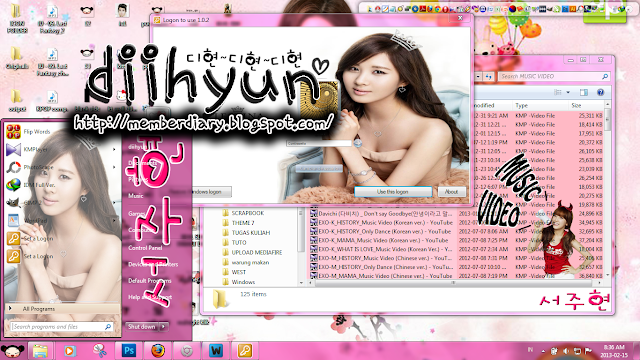Sort files by the Type column
Viewport: 640px width, 360px height.
point(540,105)
